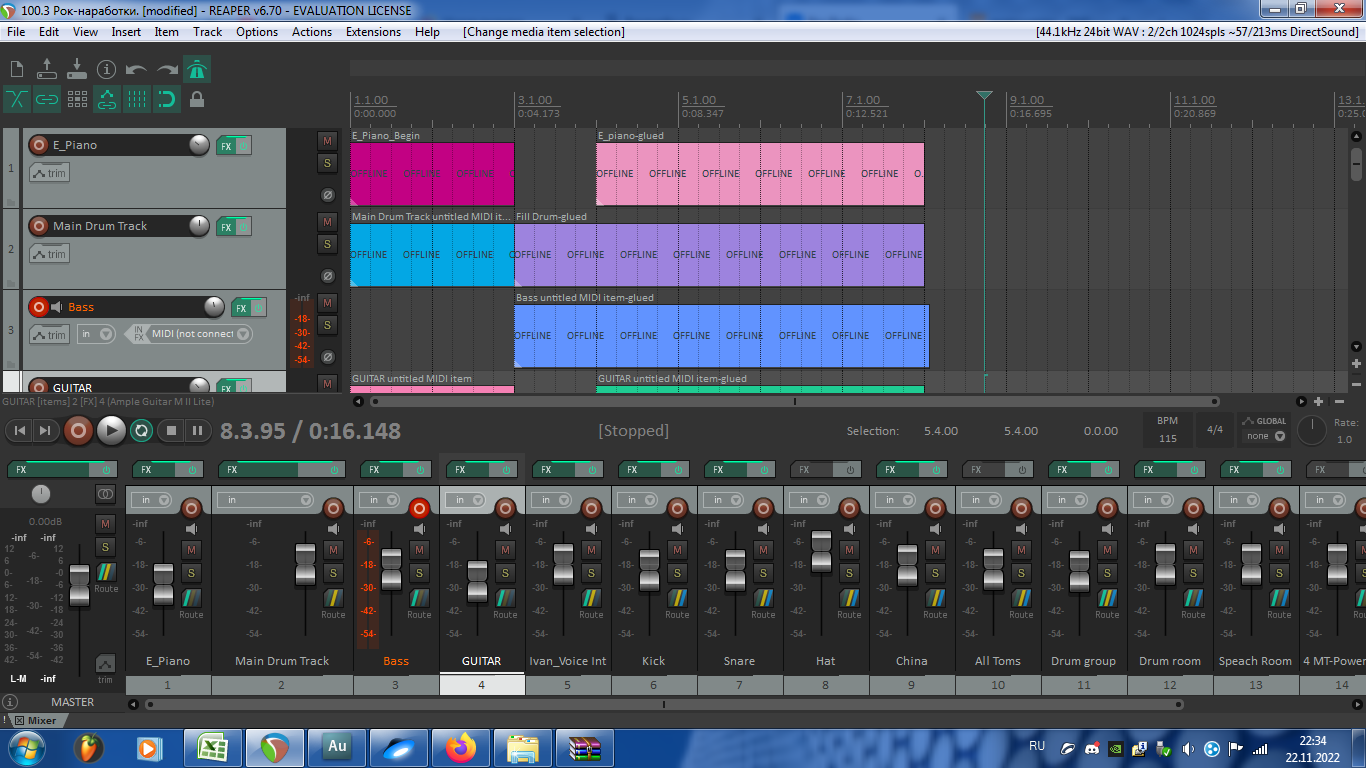Open the File menu
1366x768 pixels.
16,32
